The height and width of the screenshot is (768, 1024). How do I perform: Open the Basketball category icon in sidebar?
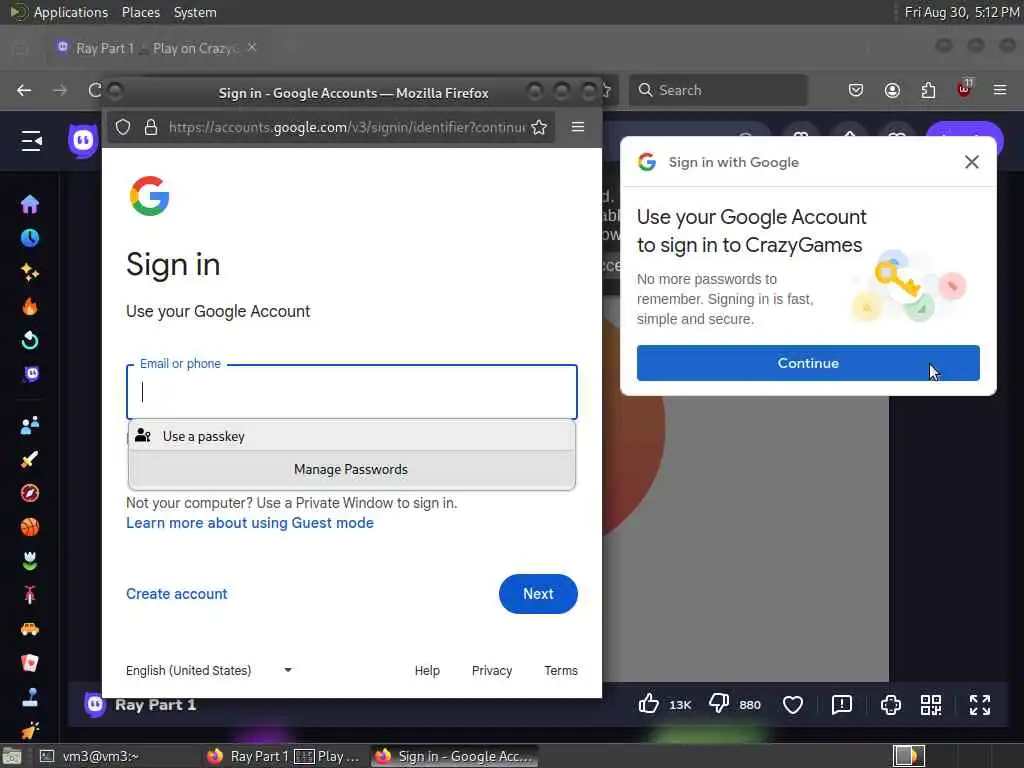pos(29,527)
